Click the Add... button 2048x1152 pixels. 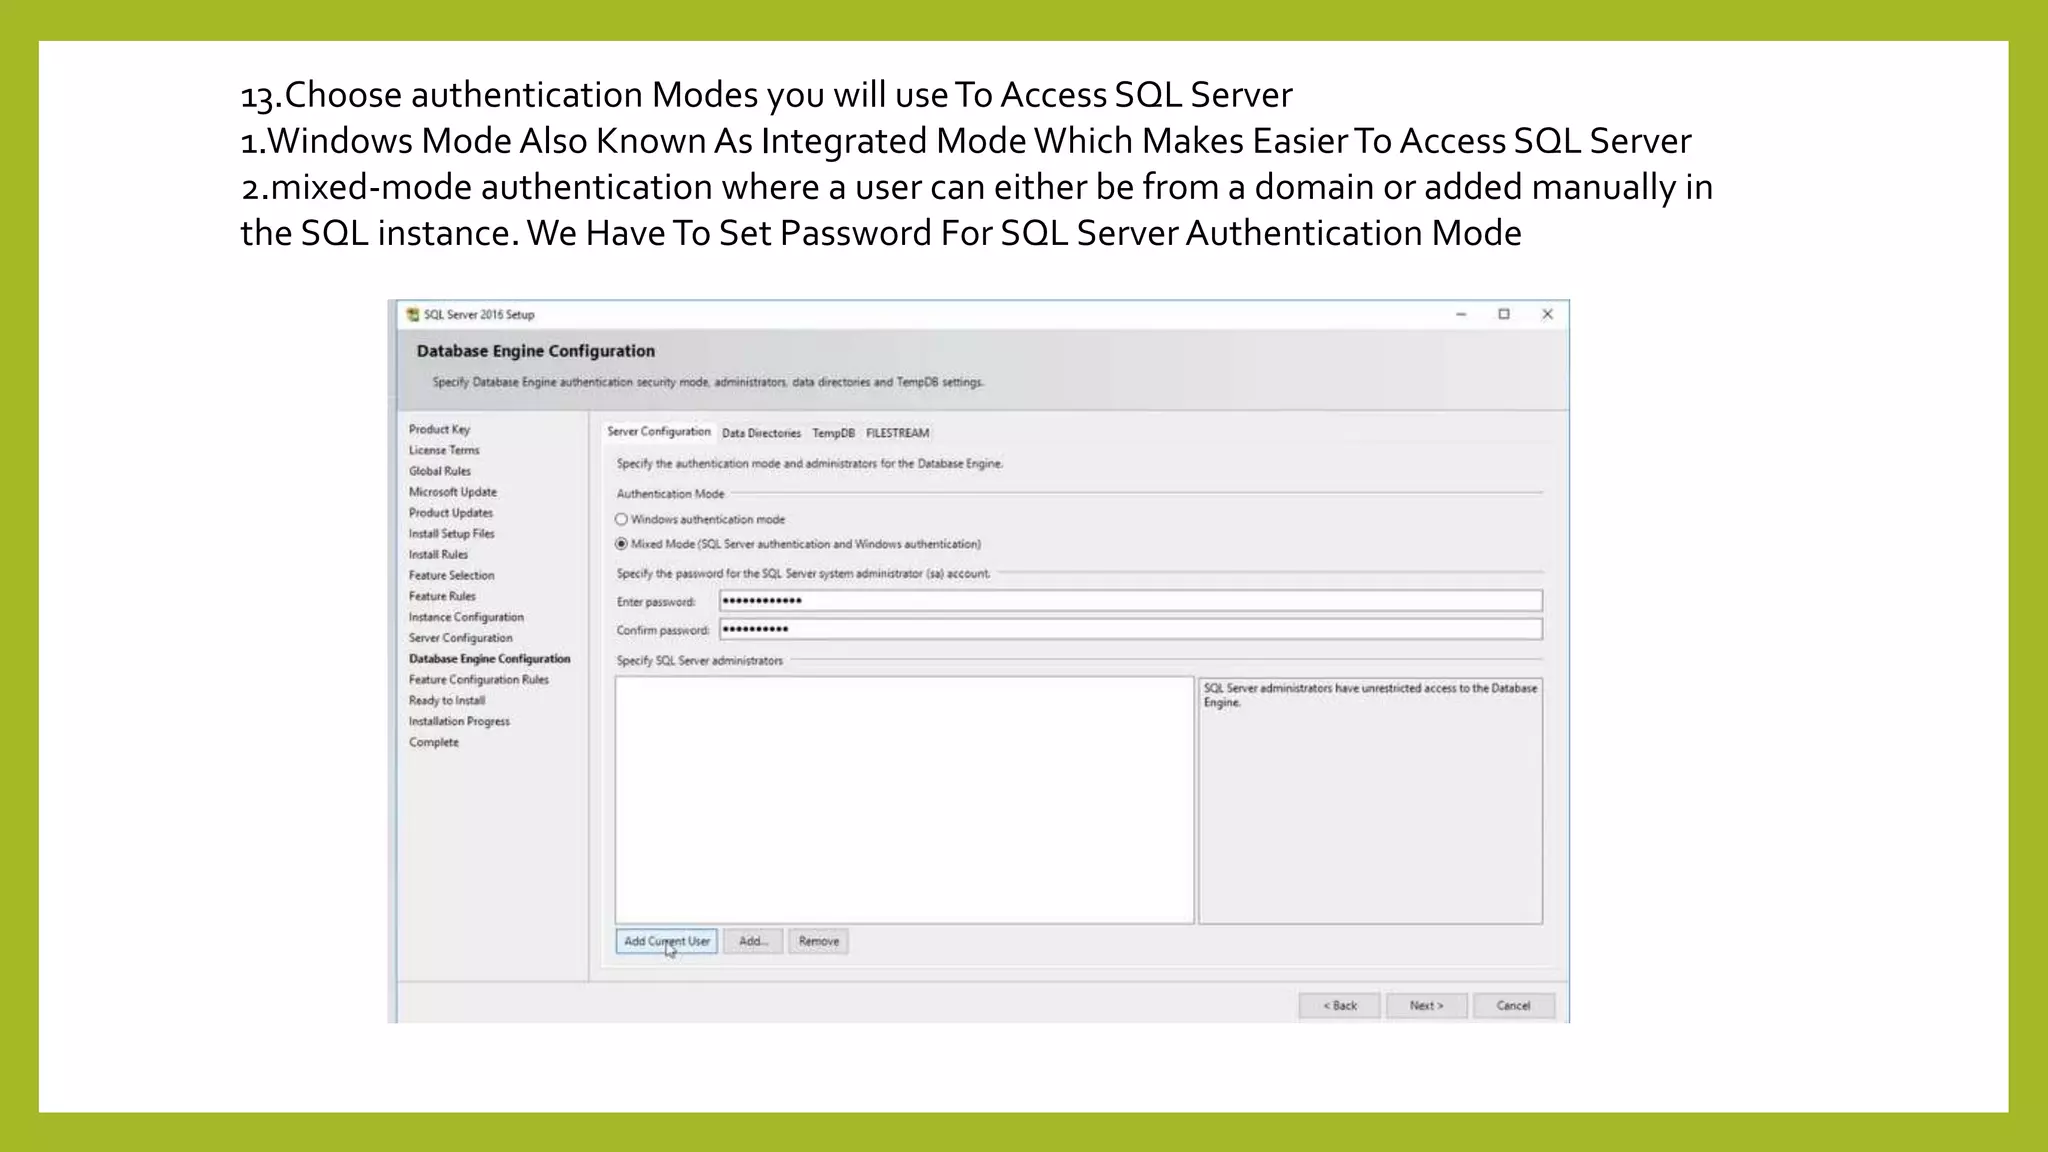point(753,941)
